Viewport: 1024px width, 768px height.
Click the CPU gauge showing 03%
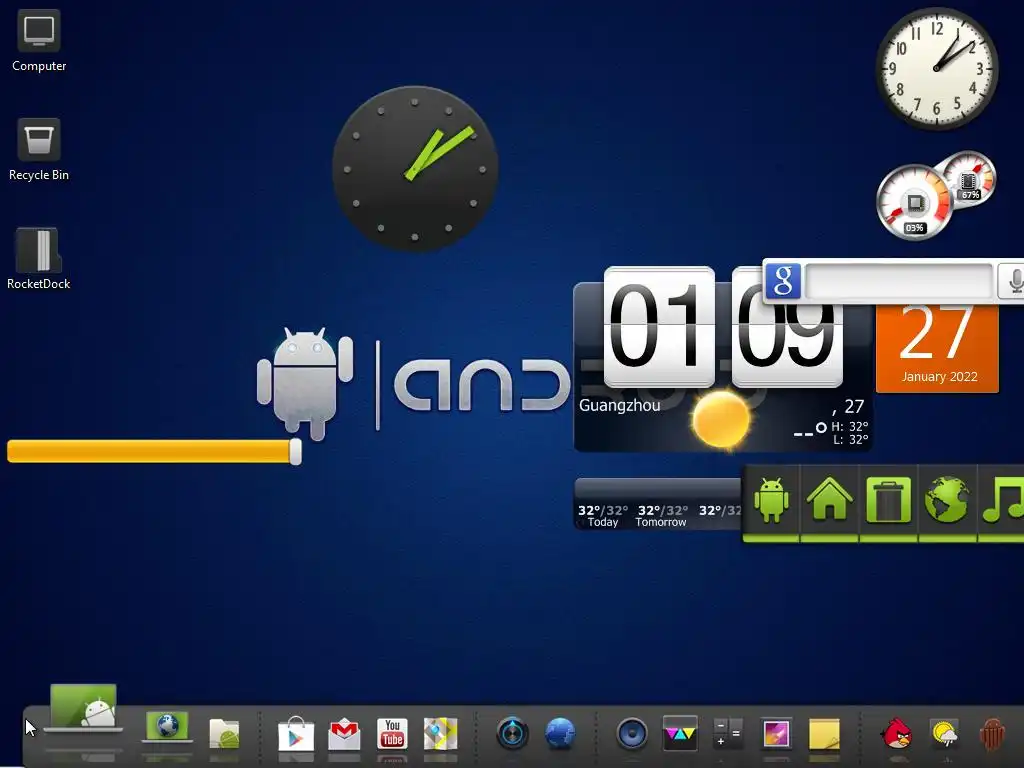click(x=914, y=202)
